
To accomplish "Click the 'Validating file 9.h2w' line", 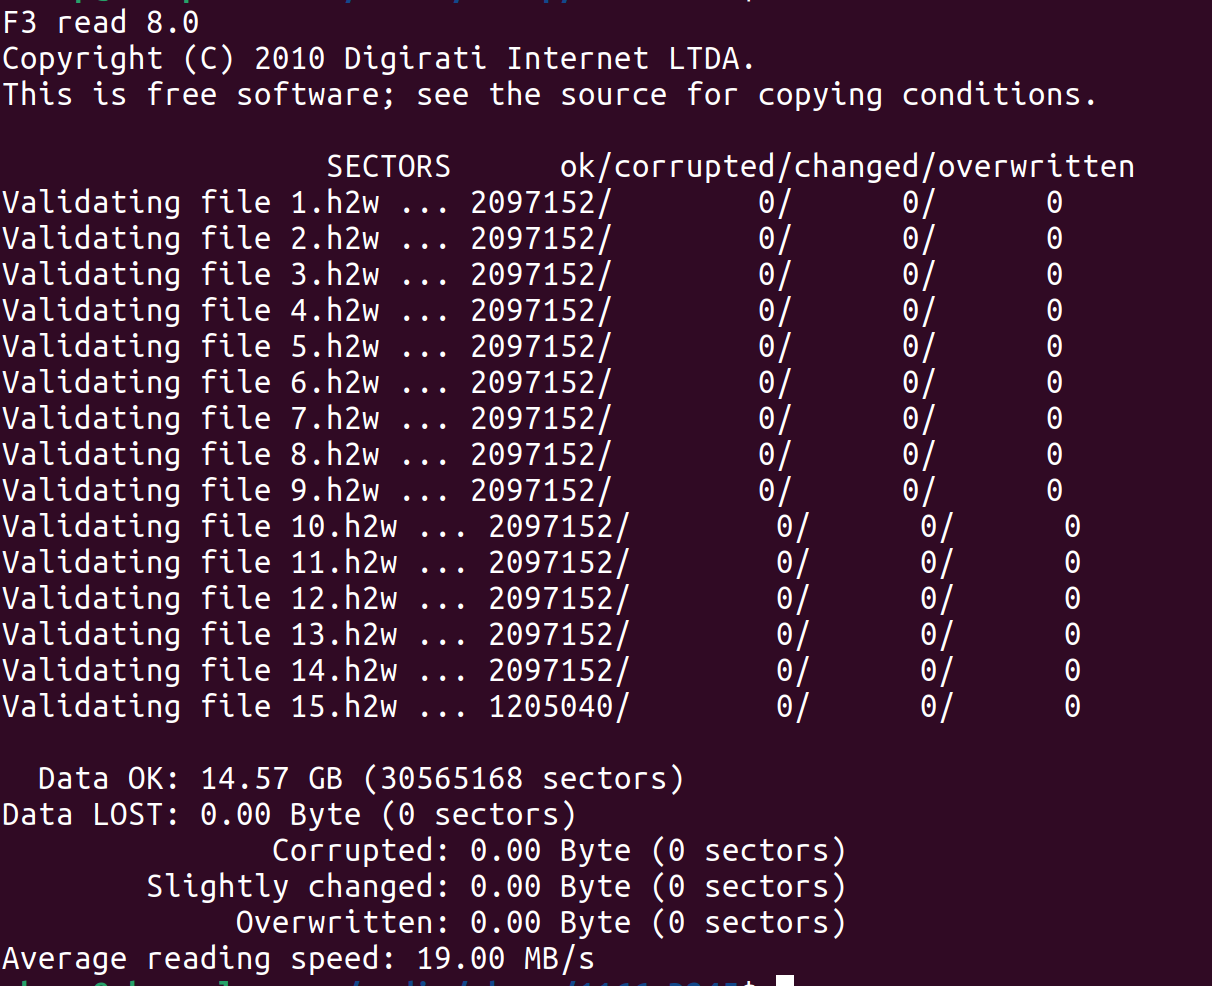I will [x=532, y=491].
